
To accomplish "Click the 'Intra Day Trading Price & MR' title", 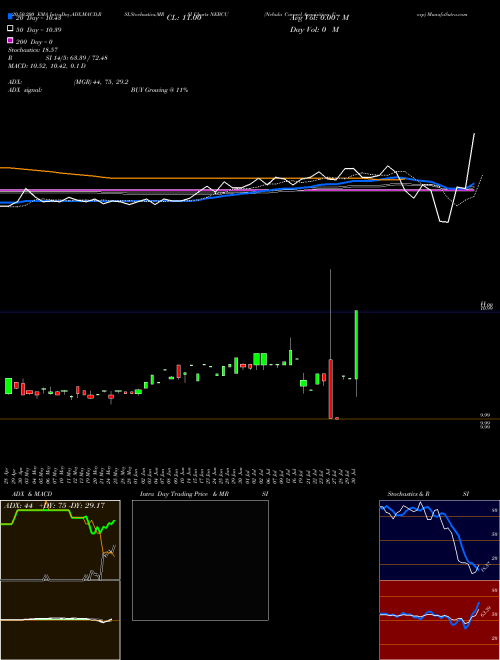I will pos(184,494).
